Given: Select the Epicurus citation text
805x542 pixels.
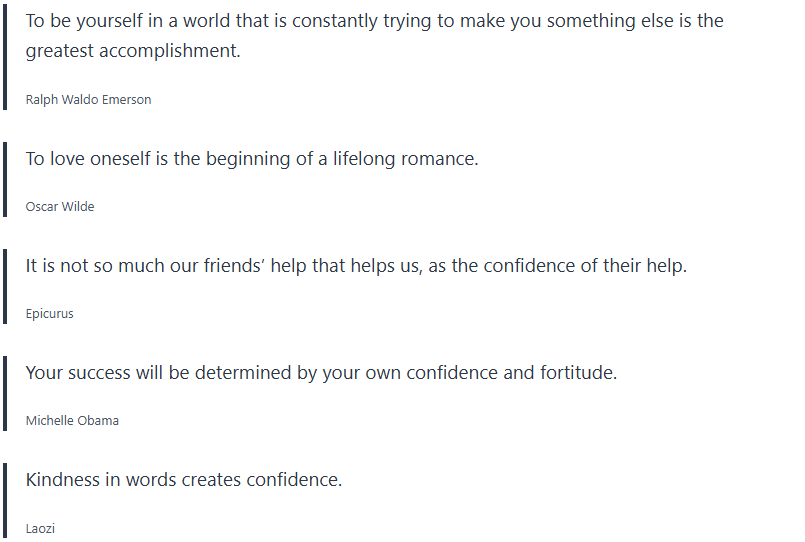Looking at the screenshot, I should 50,314.
